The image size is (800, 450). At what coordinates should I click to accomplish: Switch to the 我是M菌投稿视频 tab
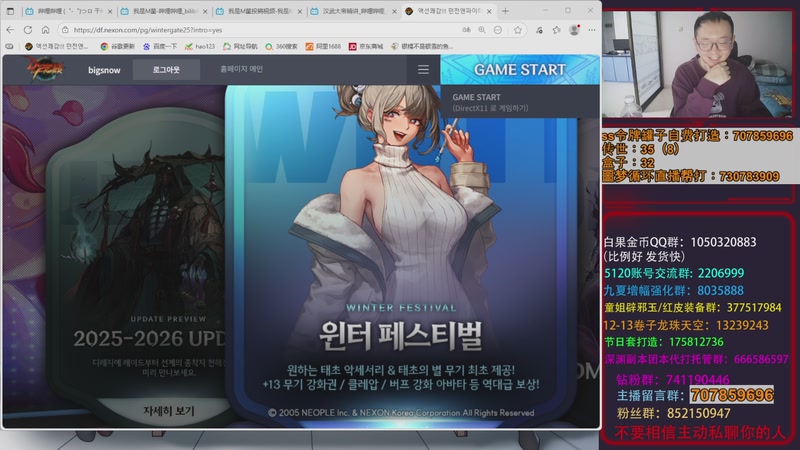259,11
